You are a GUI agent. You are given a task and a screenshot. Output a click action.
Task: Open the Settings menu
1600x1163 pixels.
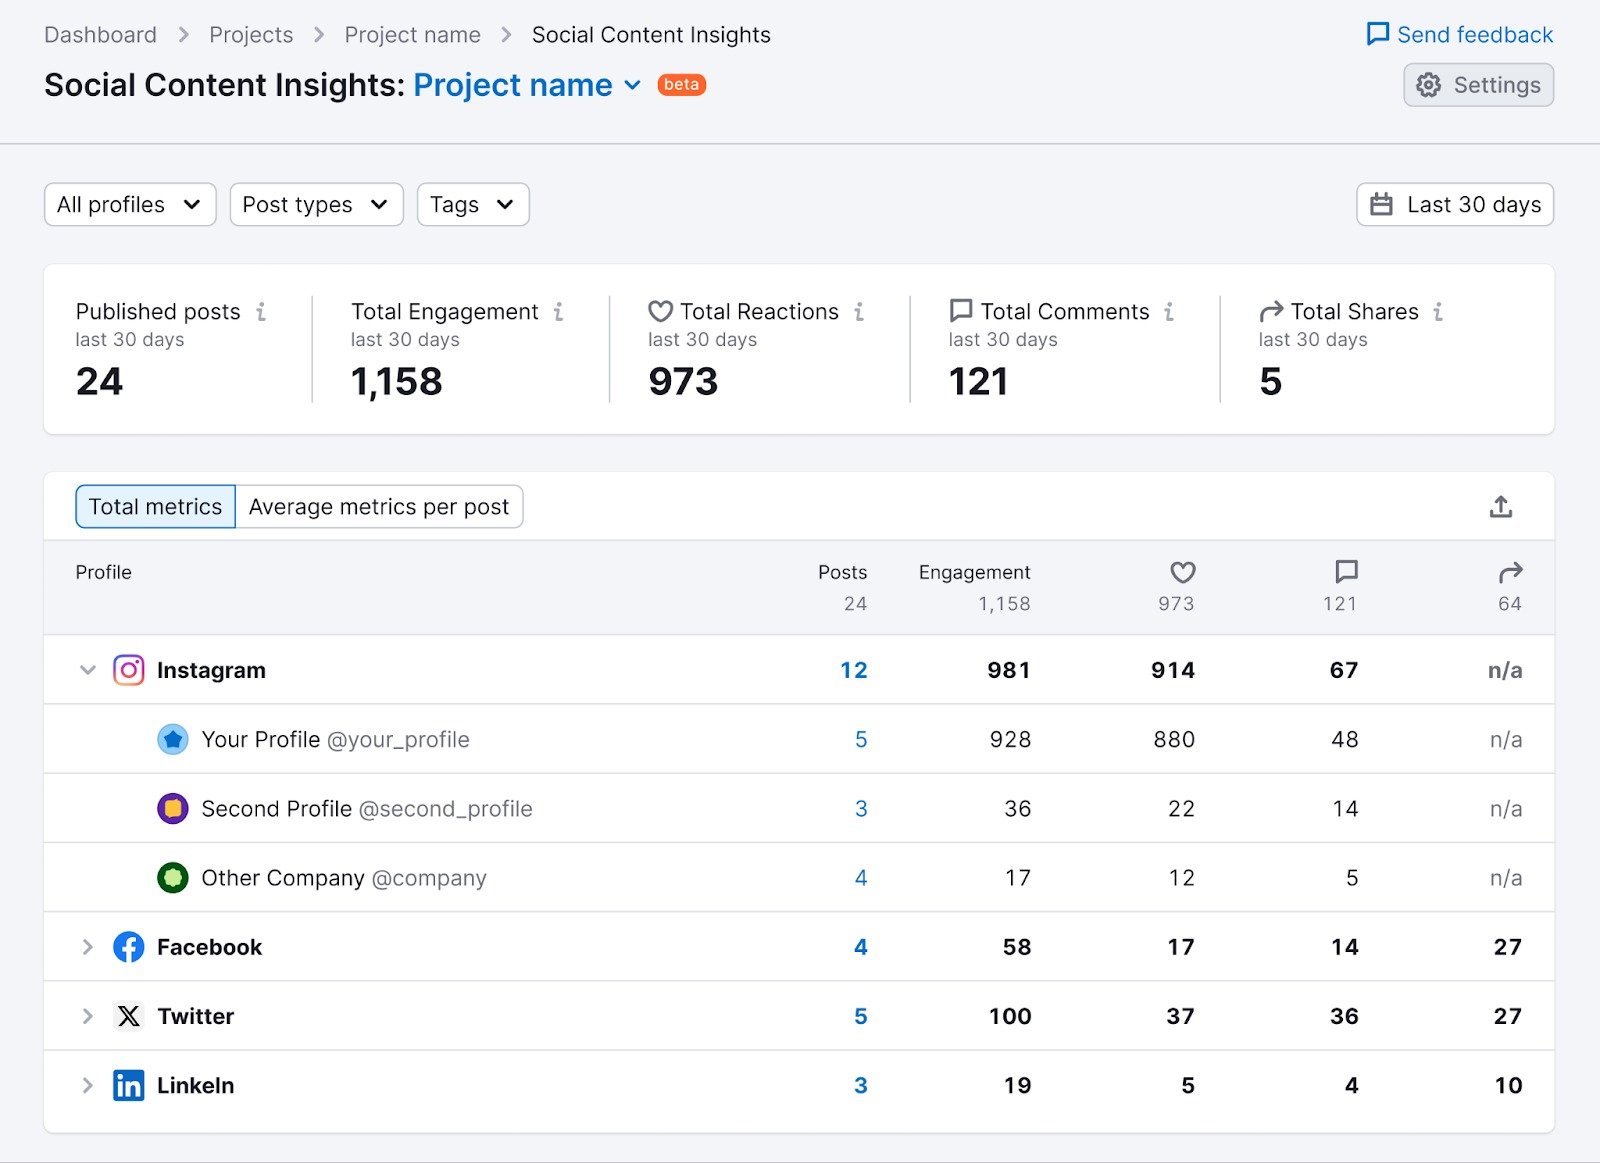tap(1478, 85)
